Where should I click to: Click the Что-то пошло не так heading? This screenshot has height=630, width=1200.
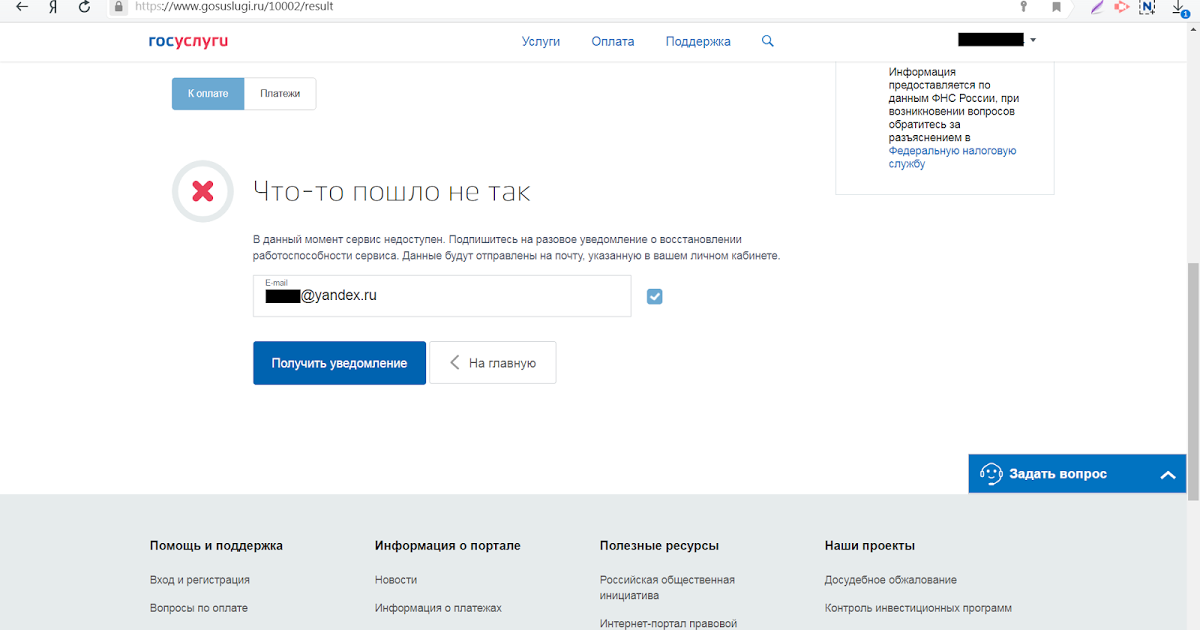391,191
